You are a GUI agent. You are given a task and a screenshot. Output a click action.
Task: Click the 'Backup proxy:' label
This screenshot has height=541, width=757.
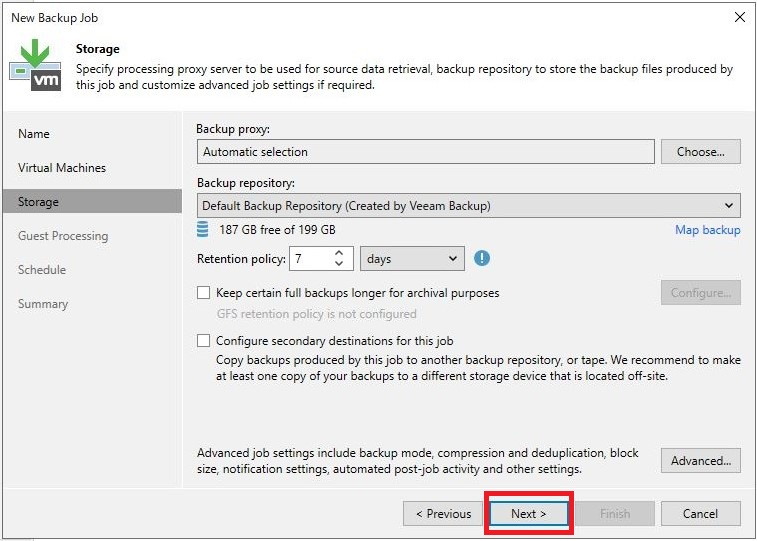[x=233, y=129]
